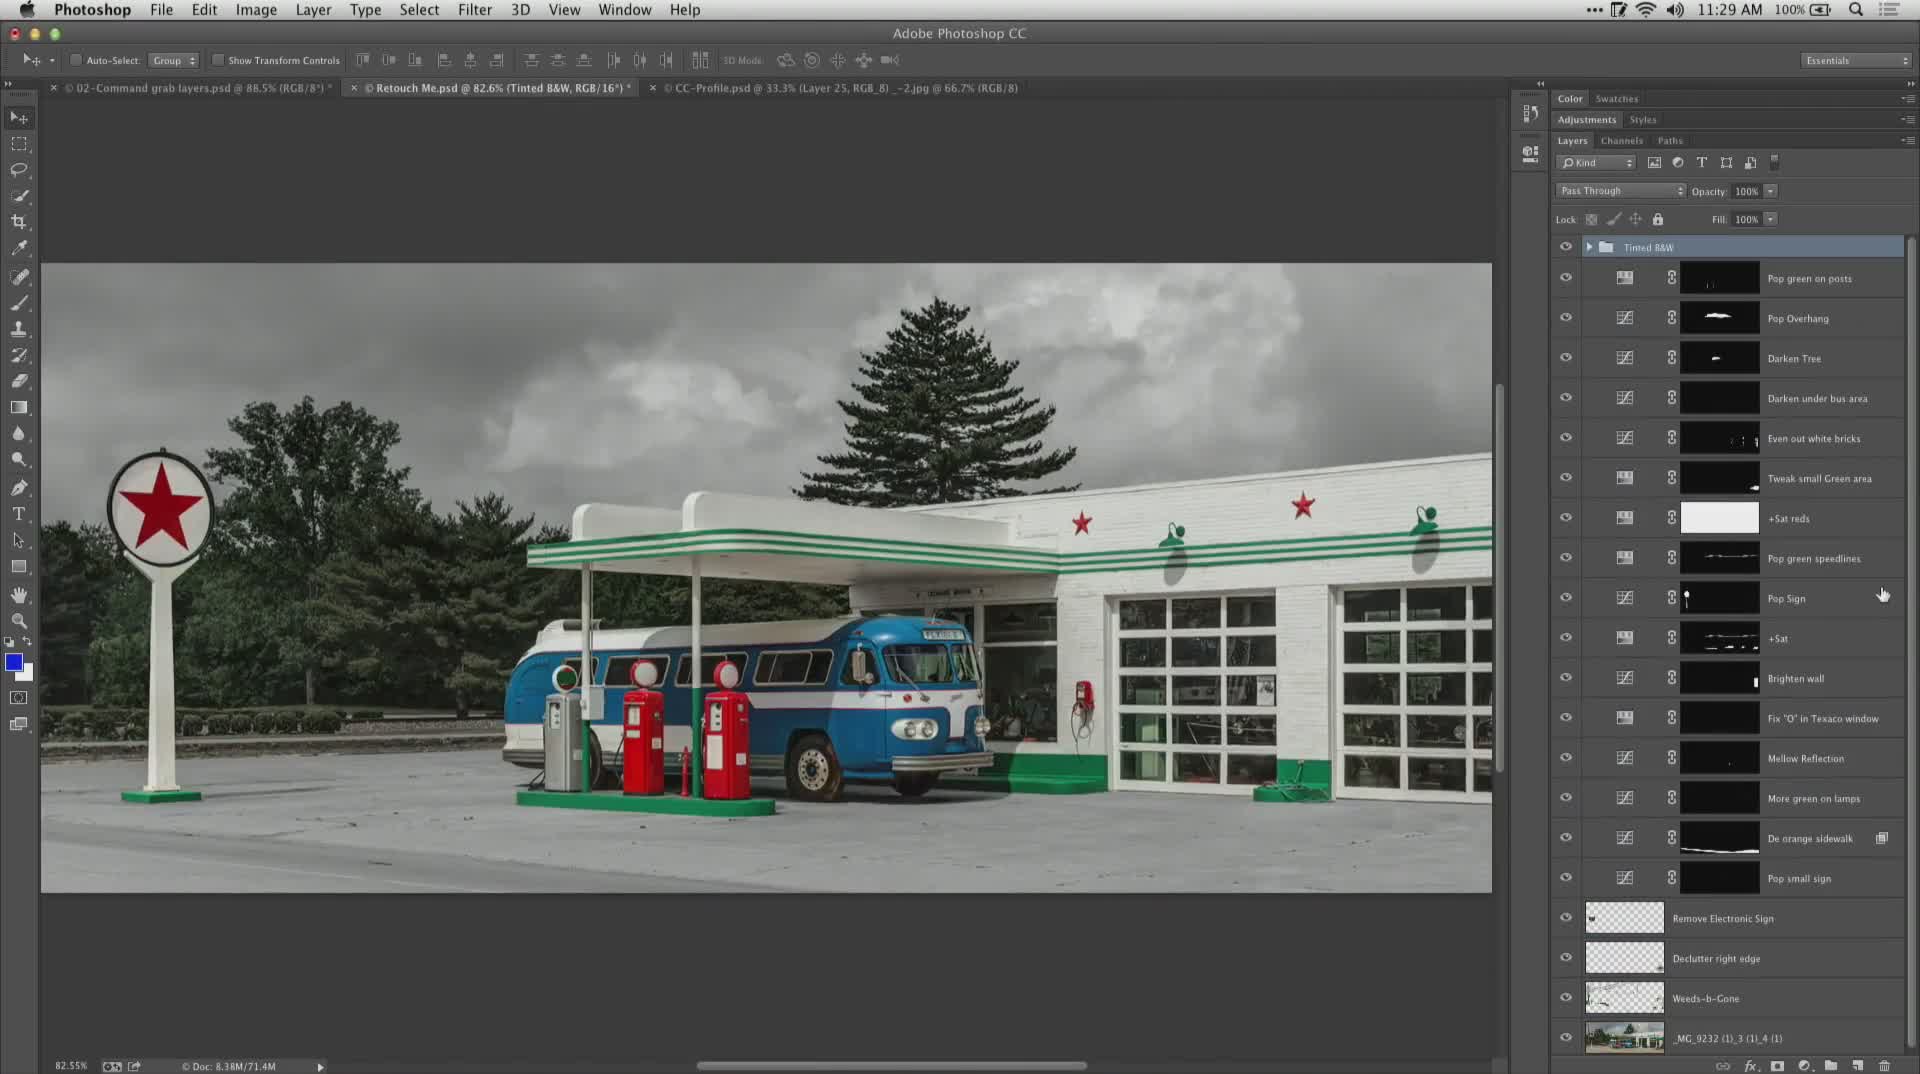Viewport: 1920px width, 1074px height.
Task: Select the Gradient tool
Action: point(19,407)
